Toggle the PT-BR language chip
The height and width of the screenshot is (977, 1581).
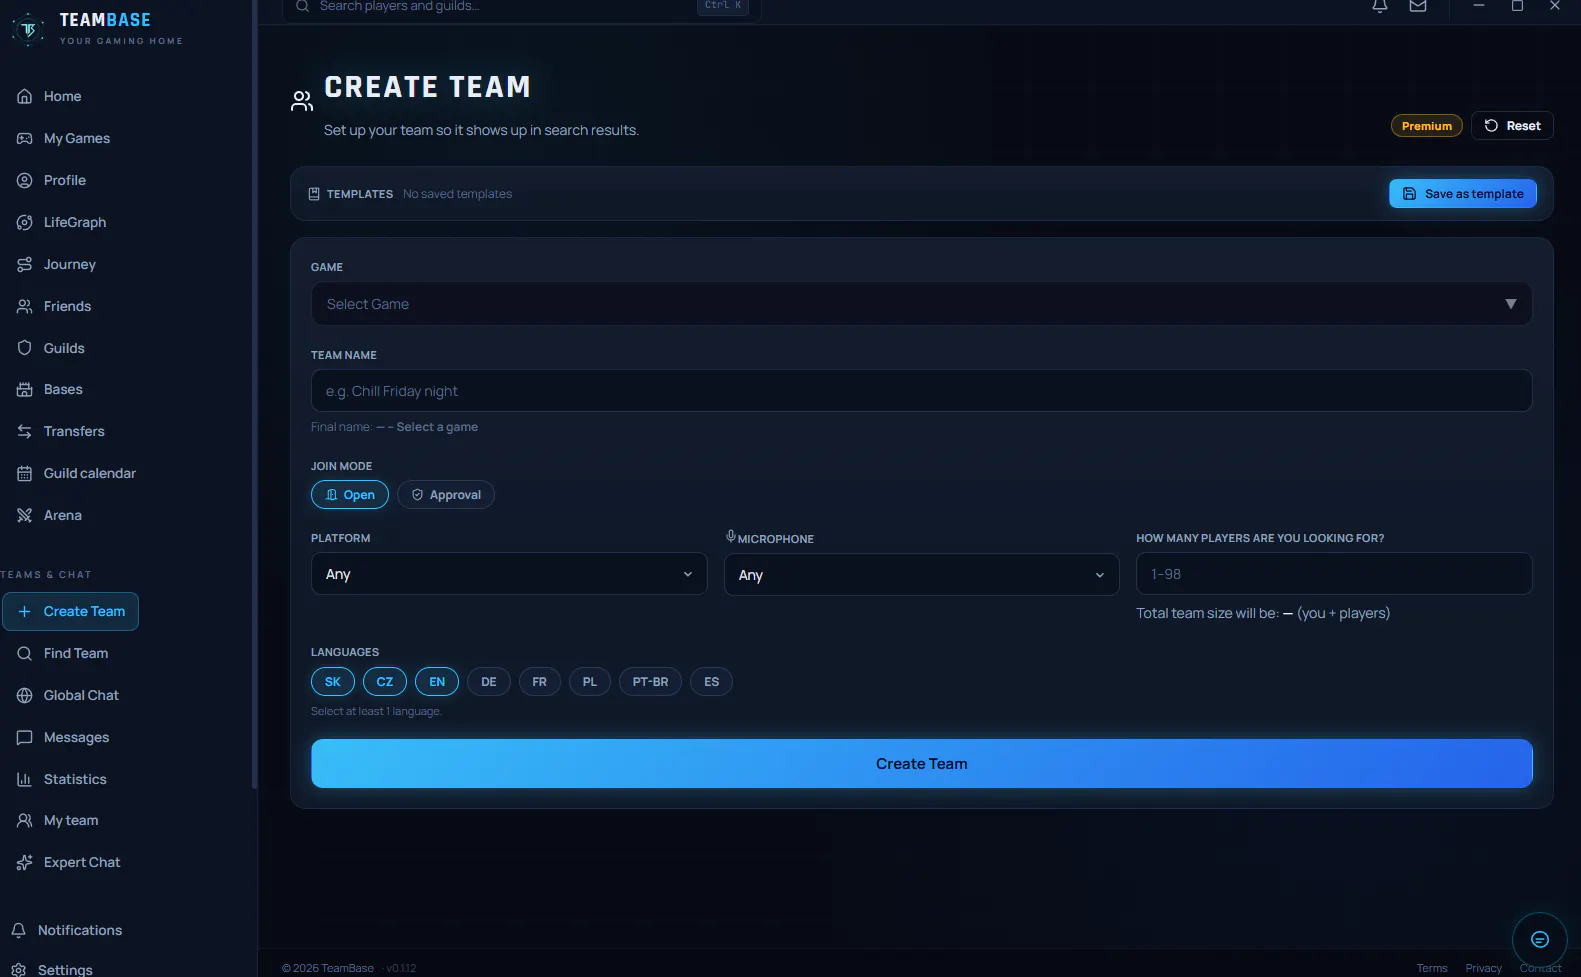click(651, 682)
